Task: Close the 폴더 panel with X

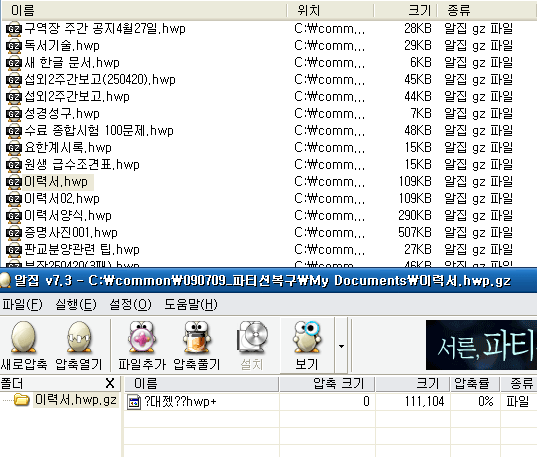Action: (x=110, y=383)
